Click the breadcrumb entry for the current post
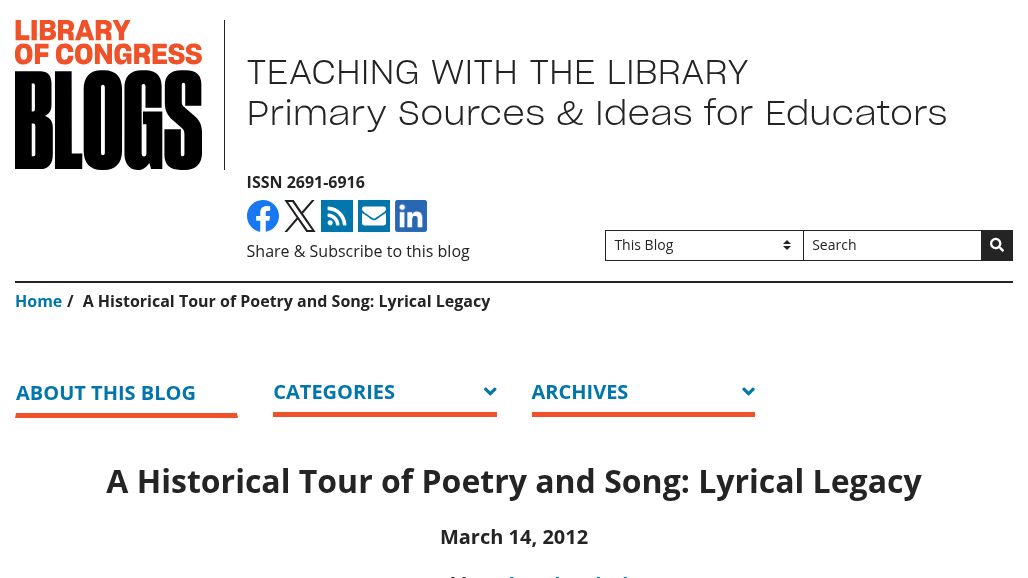This screenshot has height=578, width=1028. tap(286, 301)
